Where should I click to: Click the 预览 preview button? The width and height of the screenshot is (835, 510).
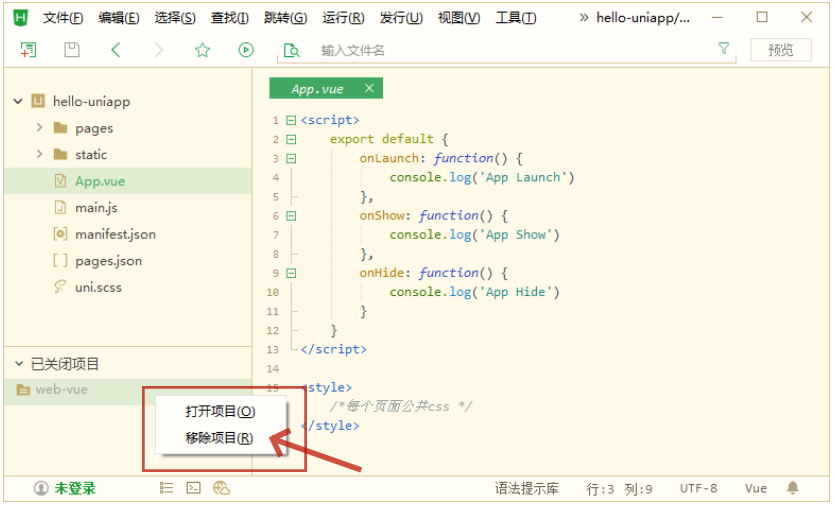(x=780, y=50)
